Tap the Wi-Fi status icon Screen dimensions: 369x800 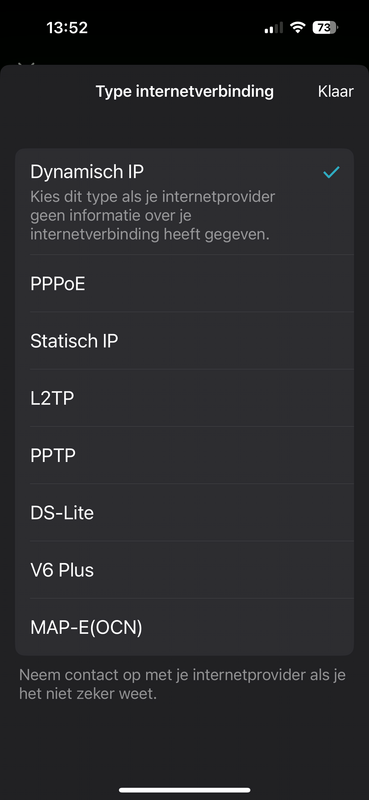point(298,28)
